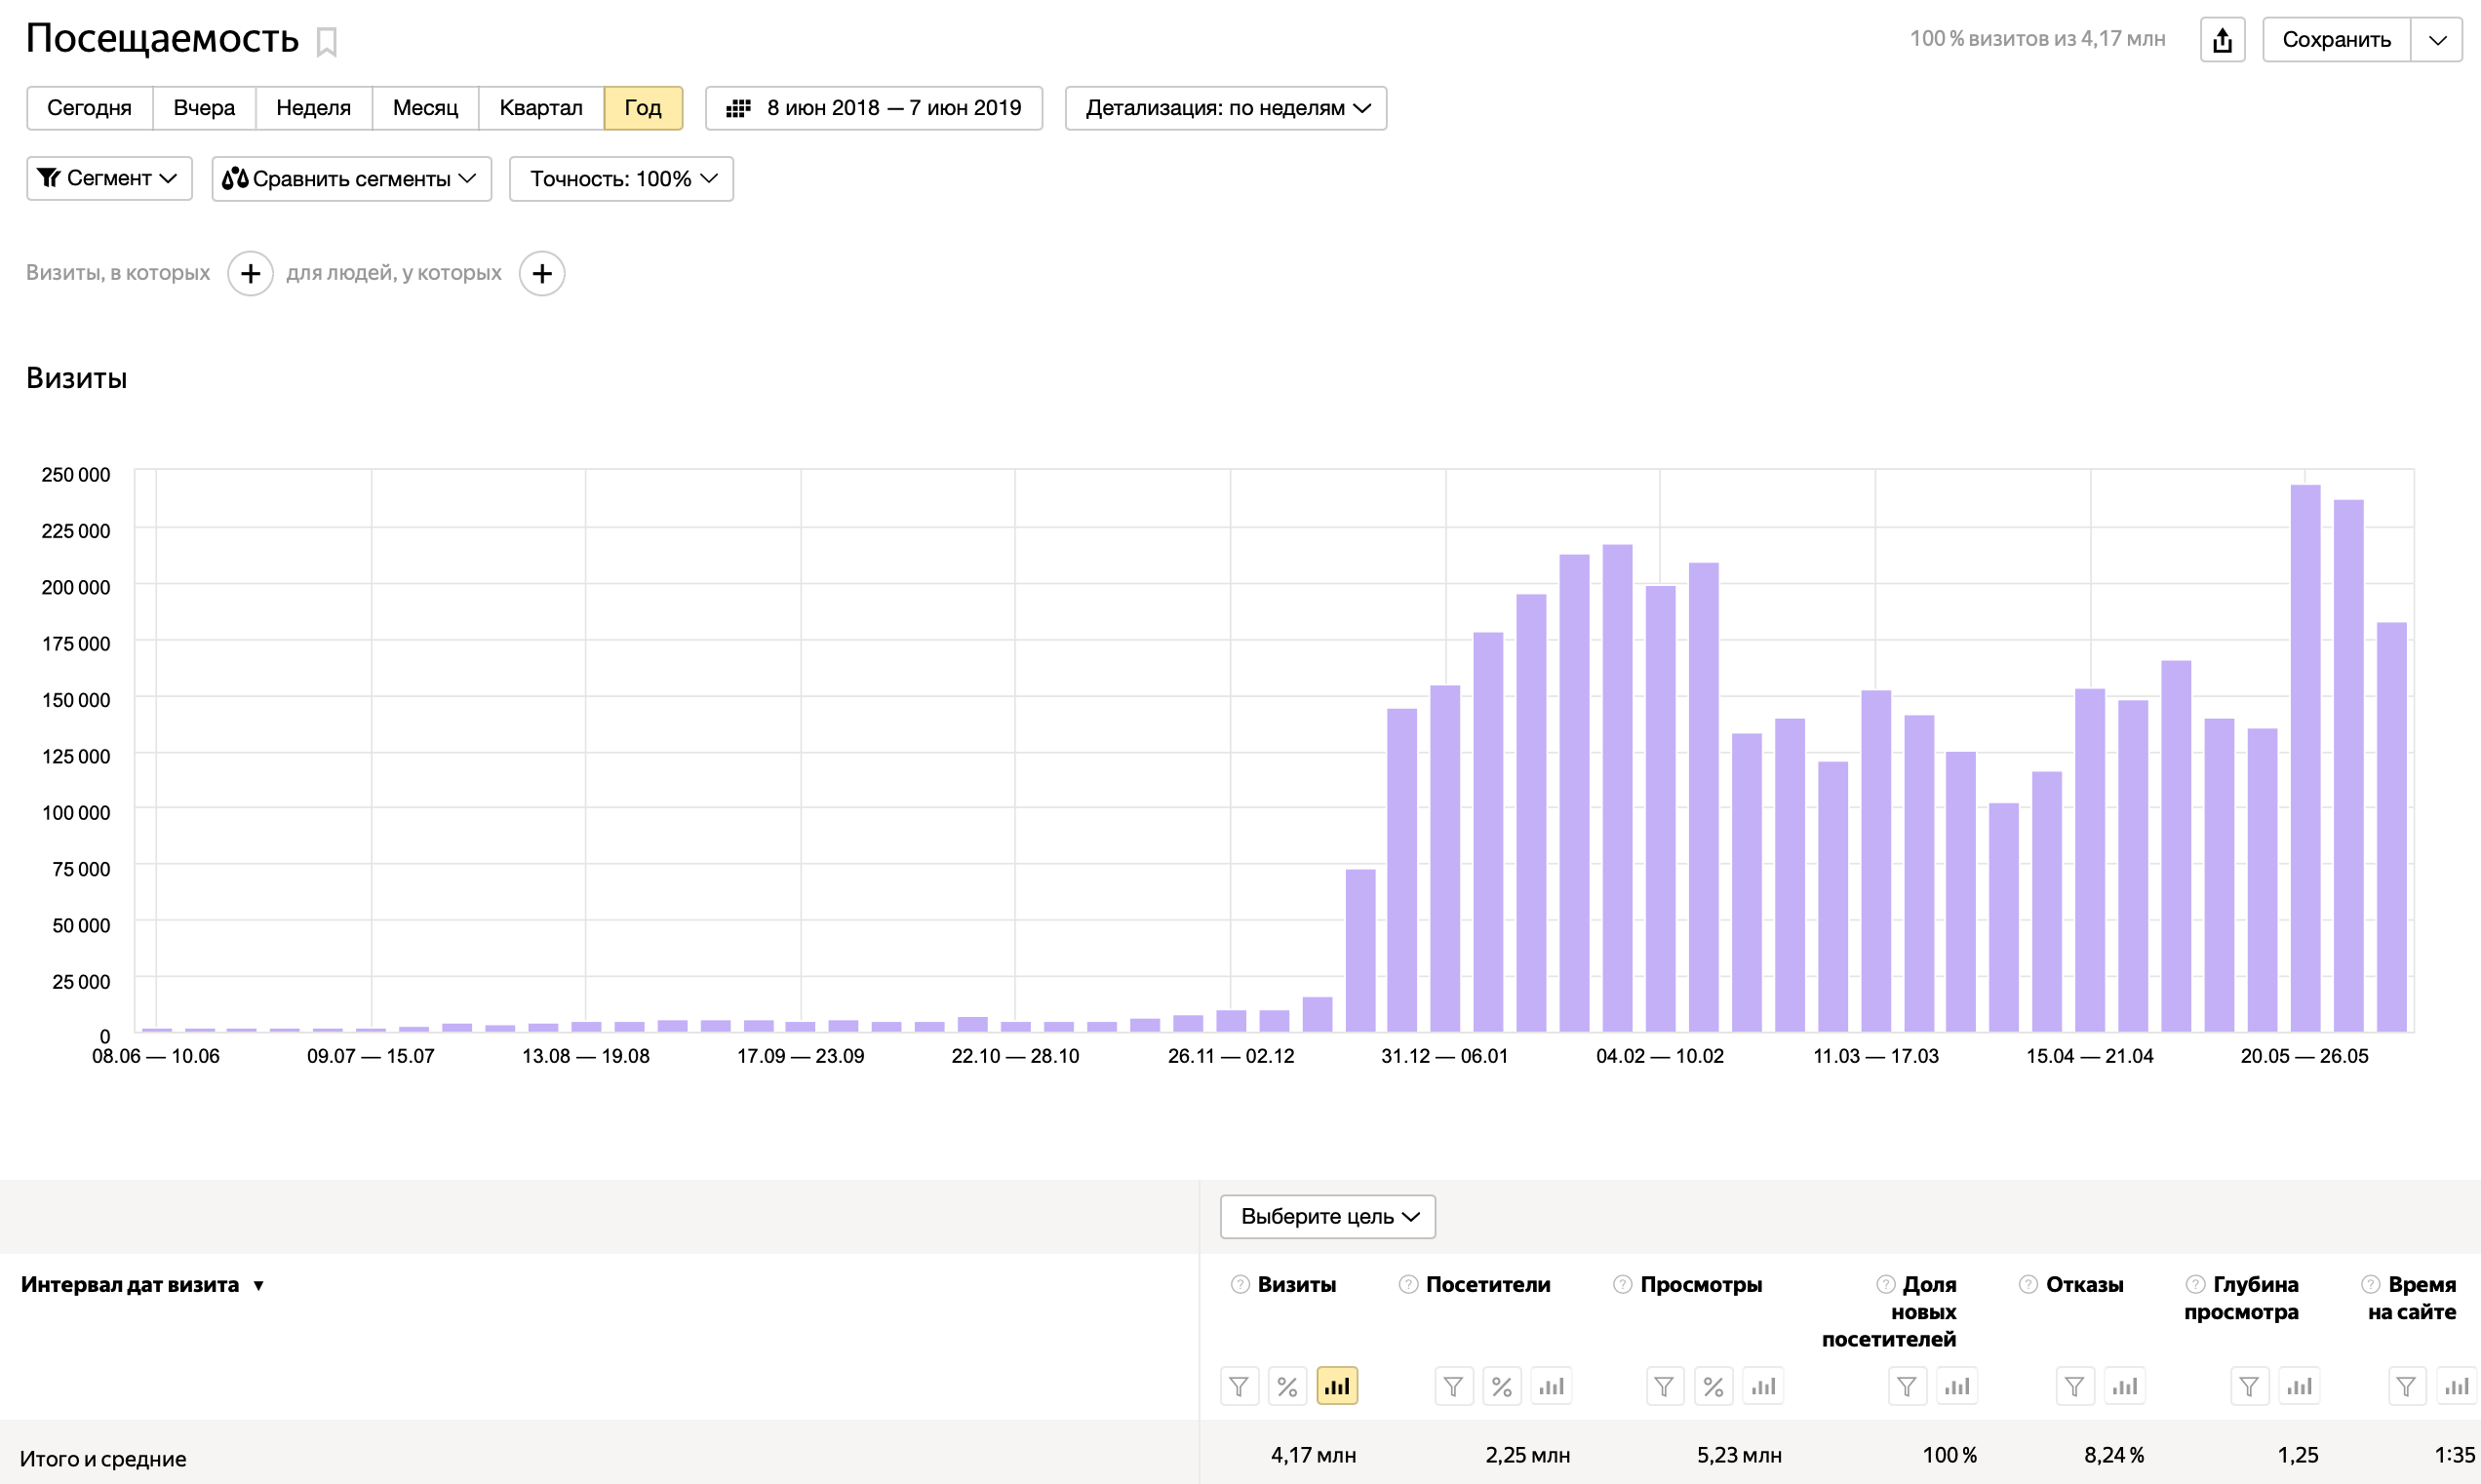Add condition для людей, у которых
The image size is (2481, 1484).
[x=541, y=273]
